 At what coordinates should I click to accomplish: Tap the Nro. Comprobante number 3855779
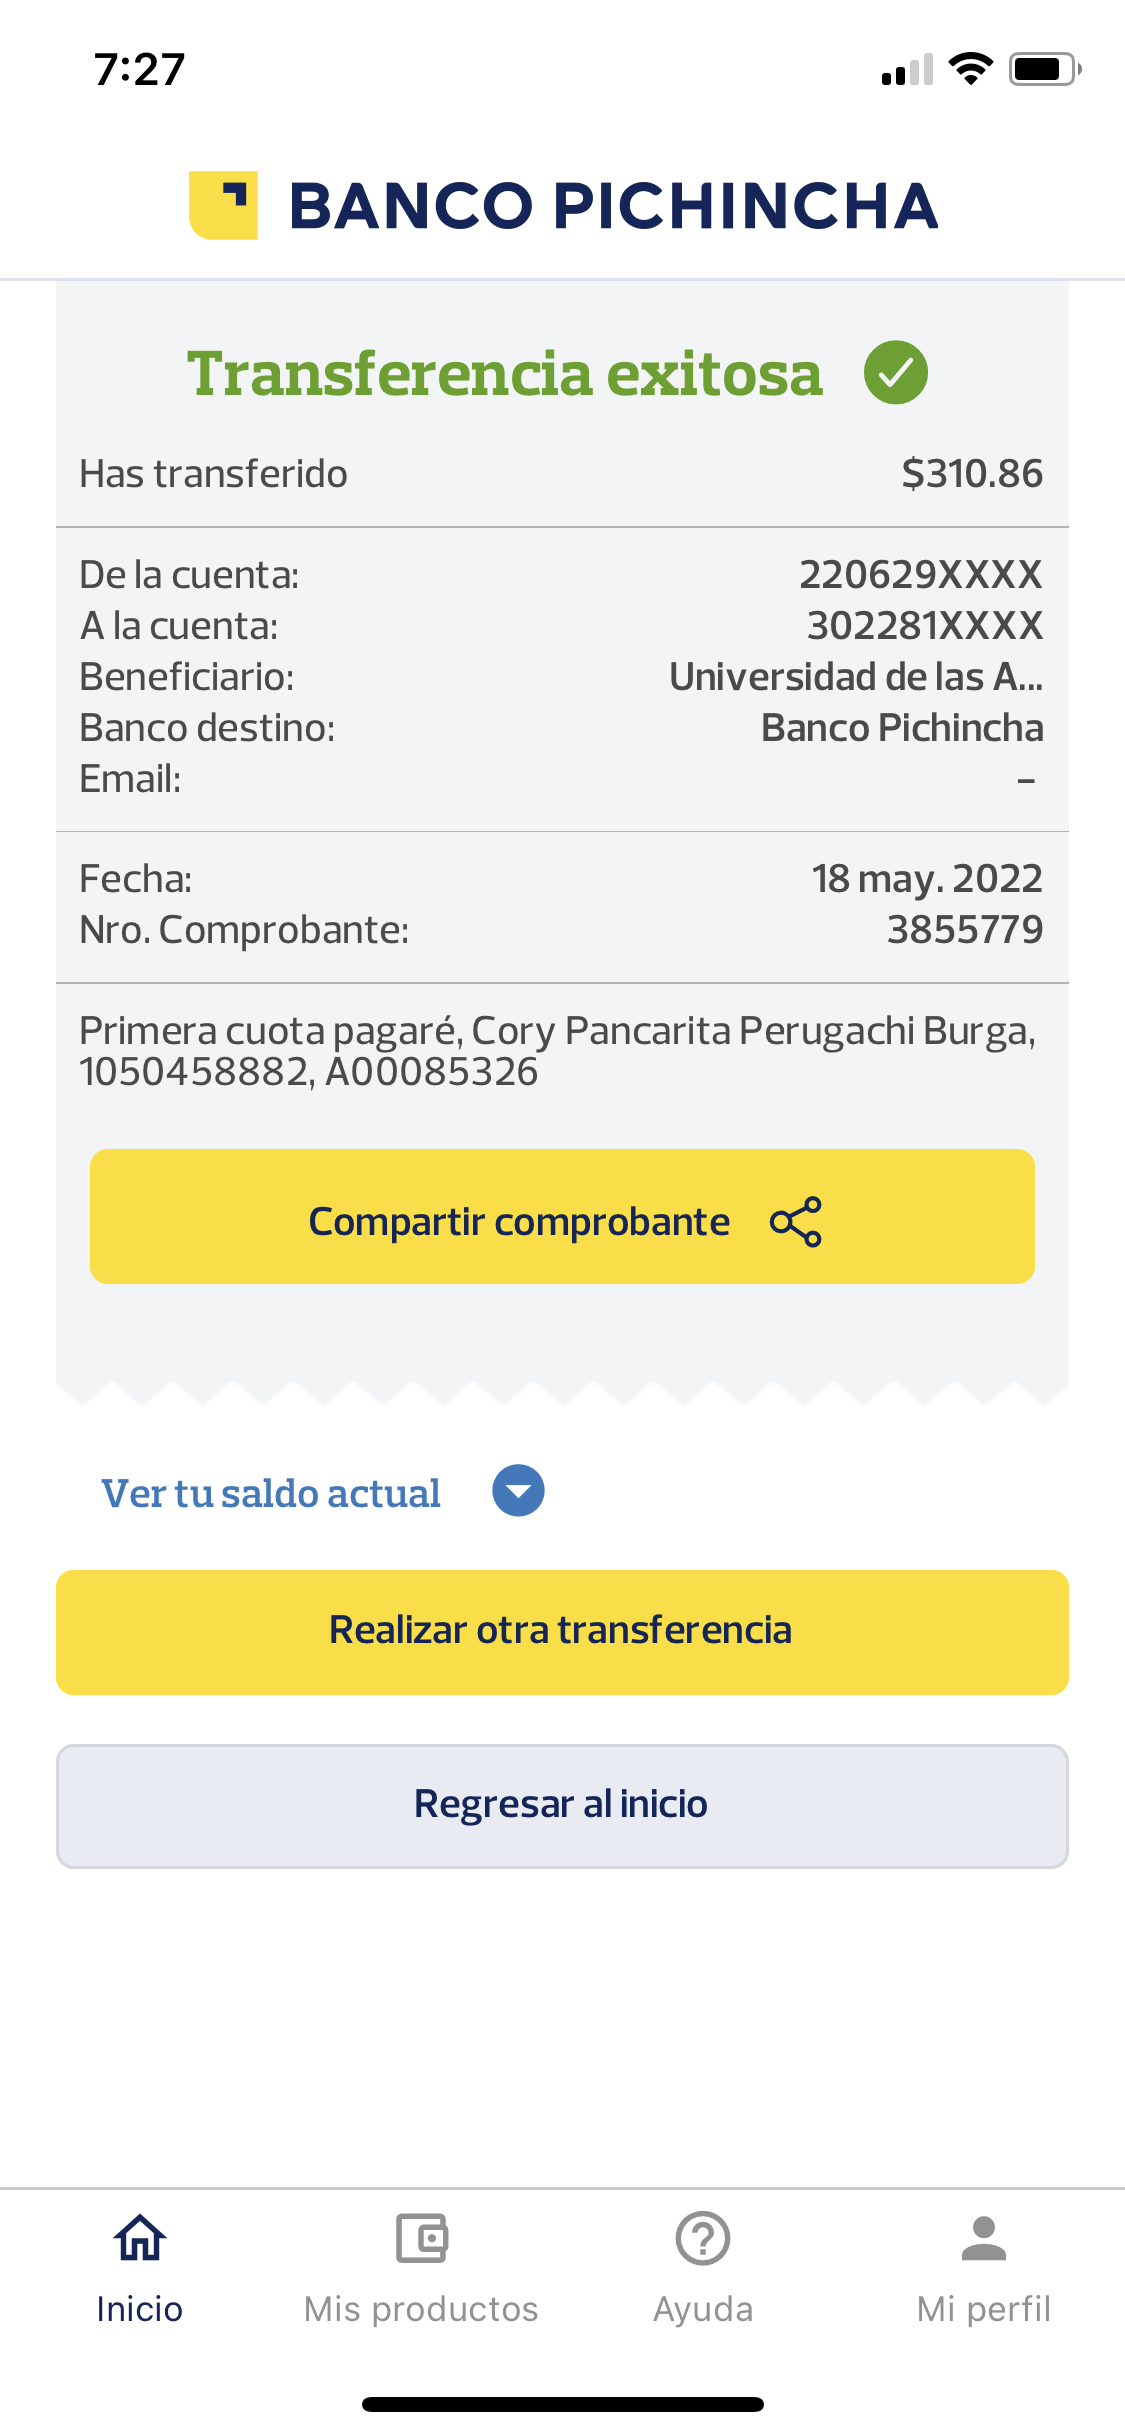click(964, 930)
